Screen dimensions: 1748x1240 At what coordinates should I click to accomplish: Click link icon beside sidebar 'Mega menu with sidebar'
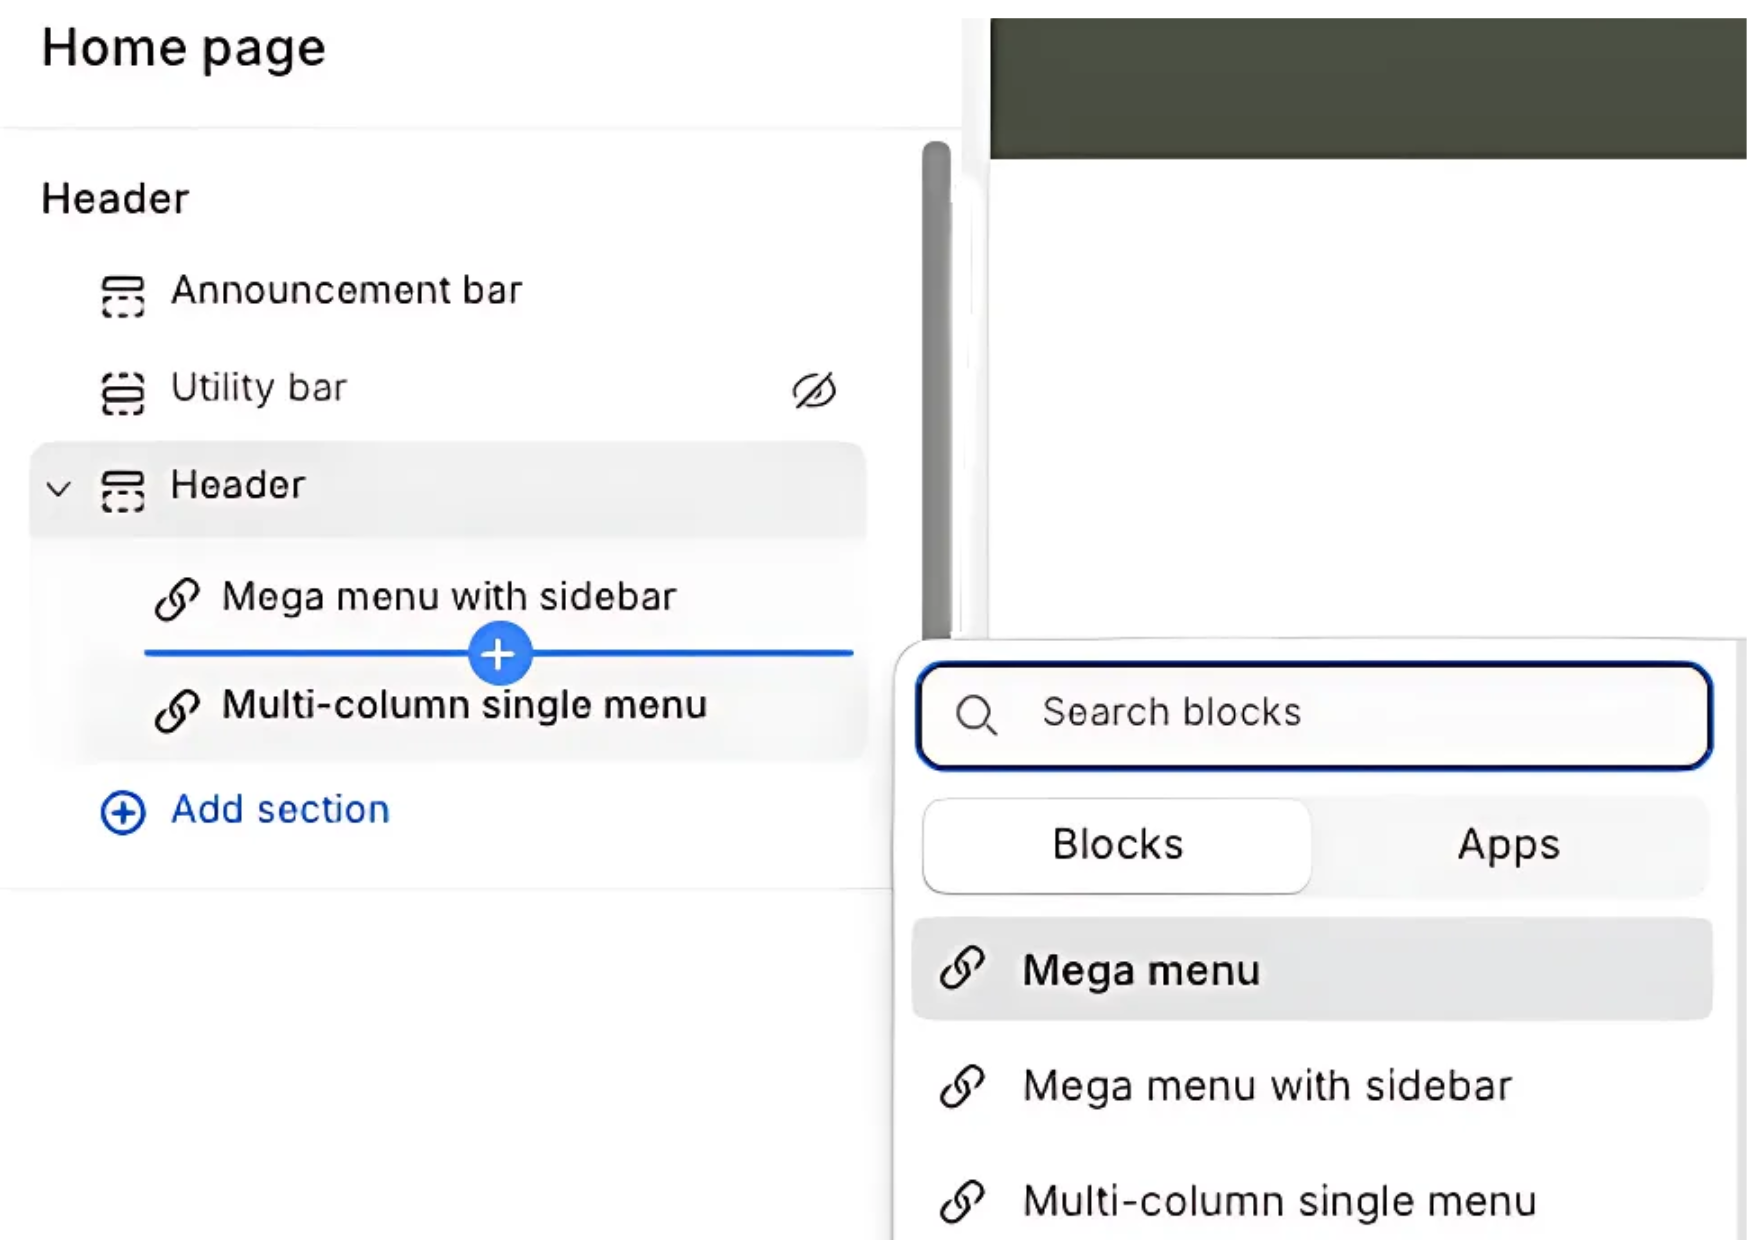177,600
